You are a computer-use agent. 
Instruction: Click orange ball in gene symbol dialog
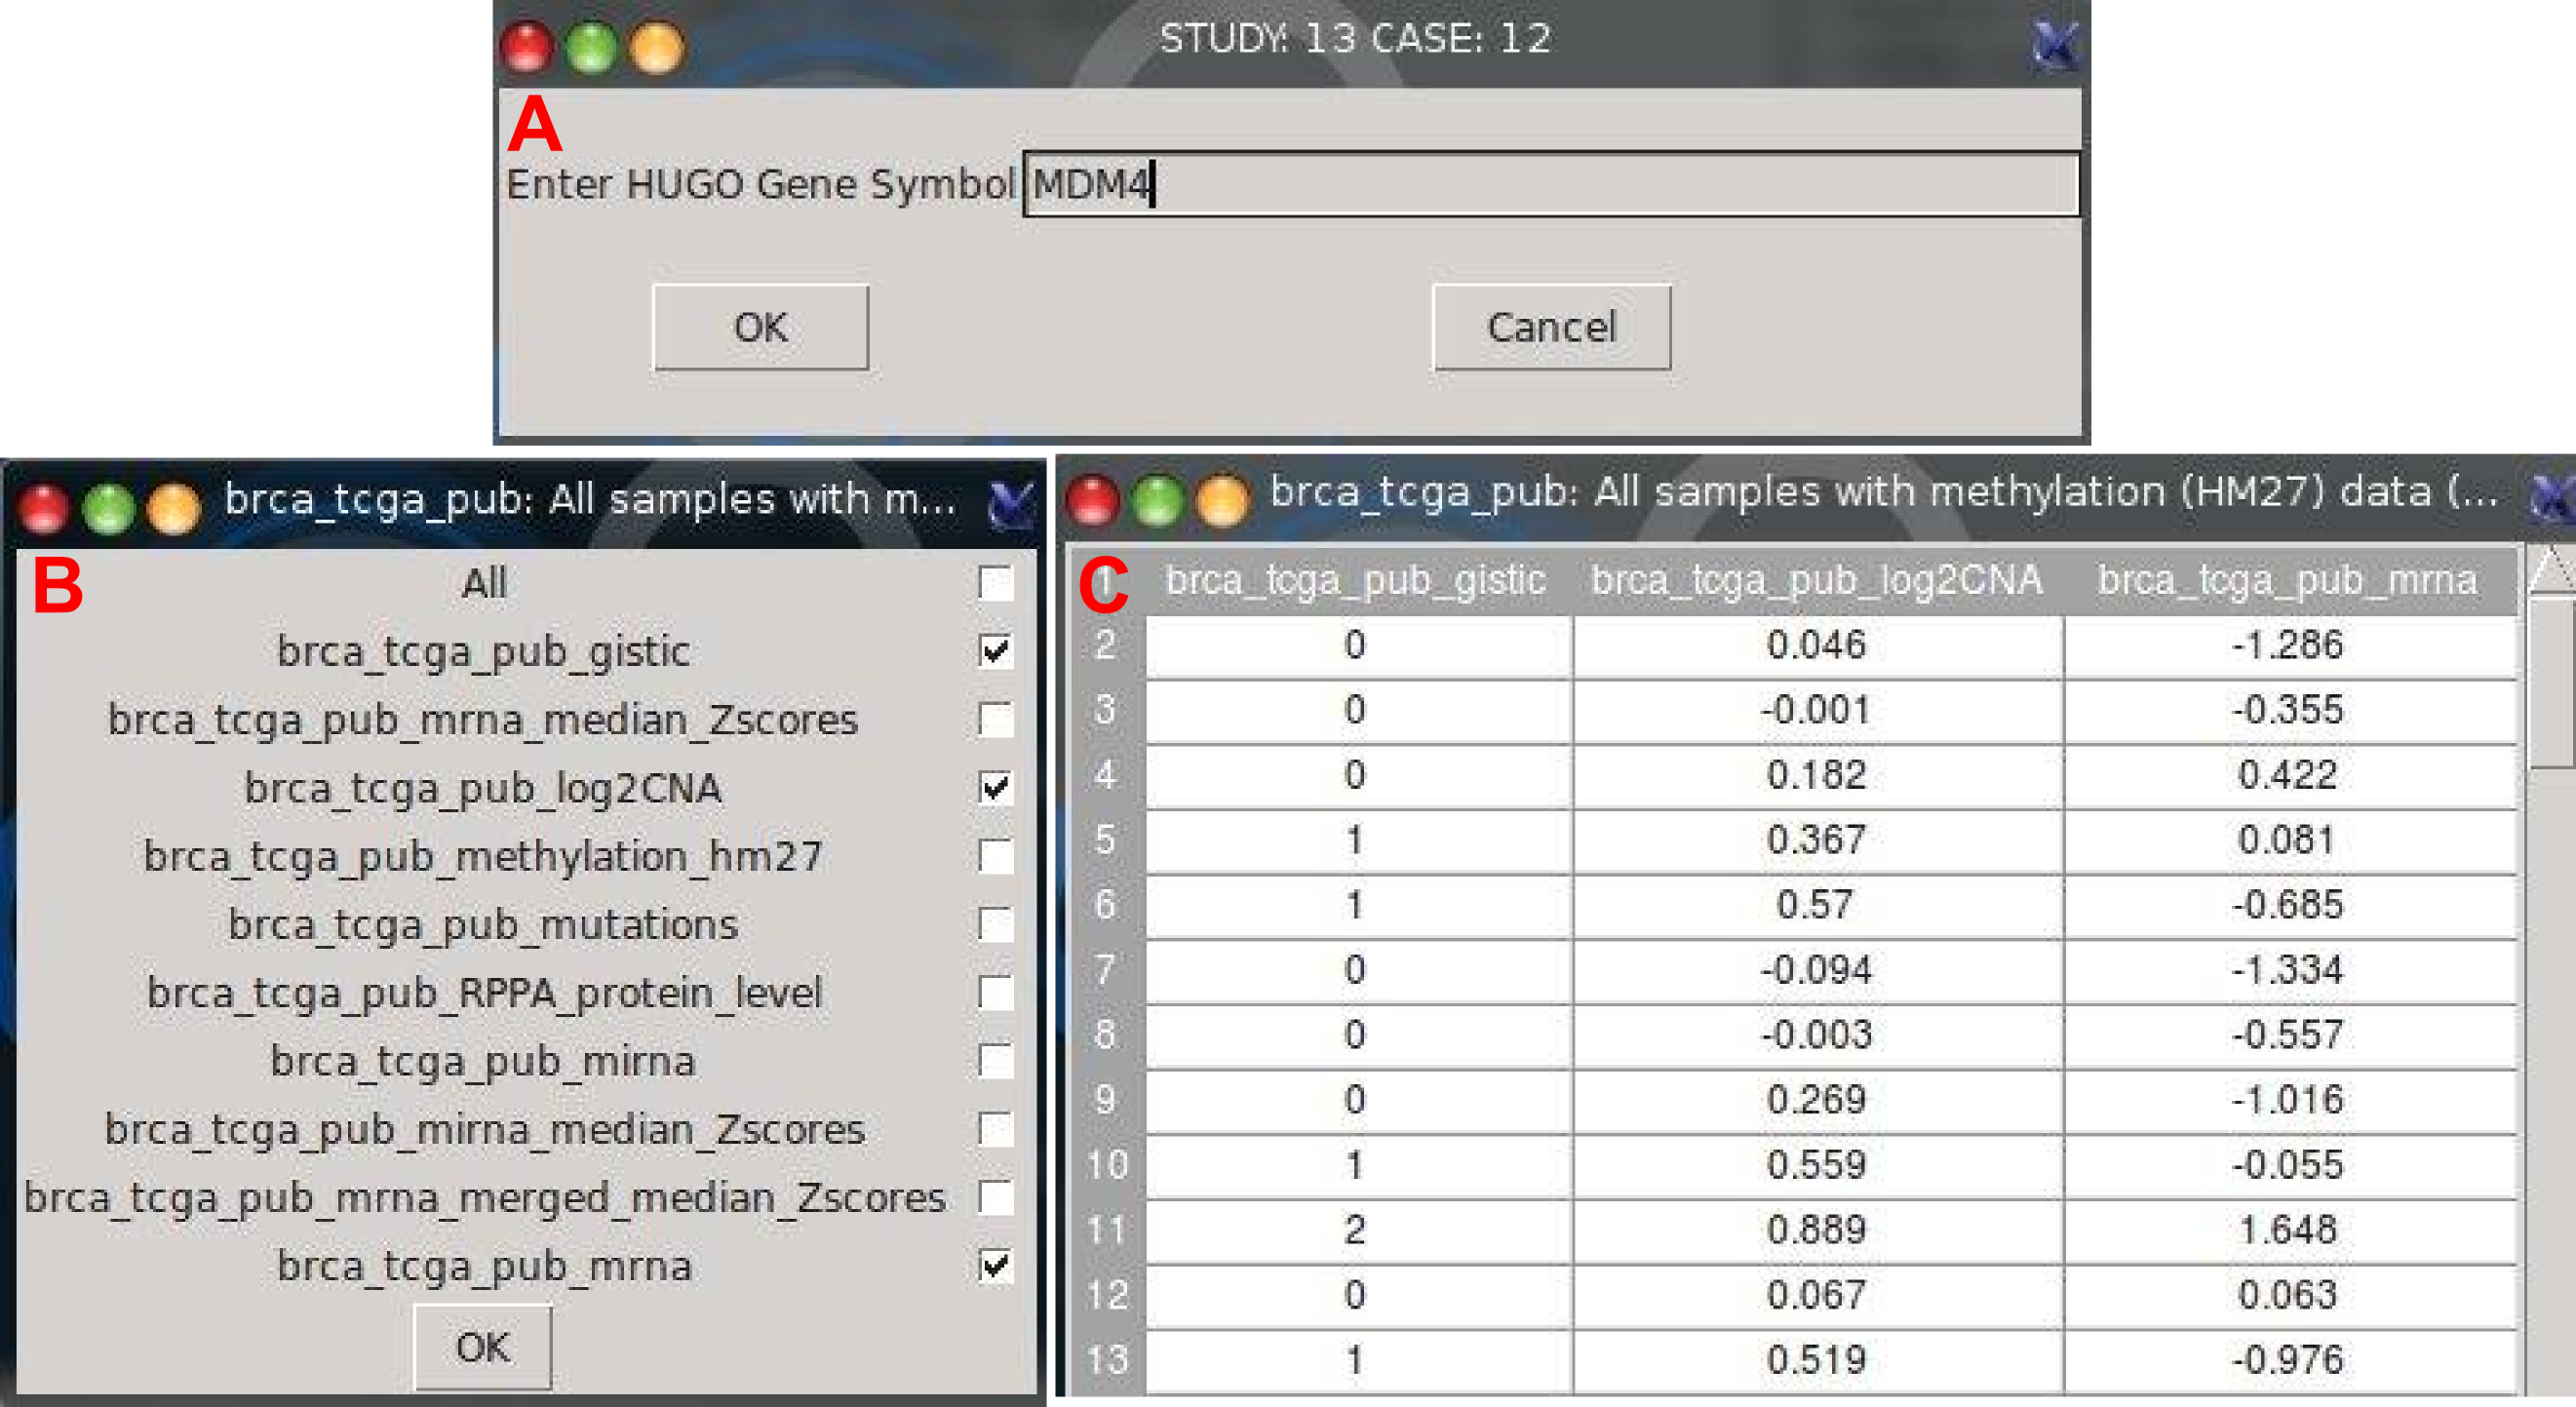[657, 47]
